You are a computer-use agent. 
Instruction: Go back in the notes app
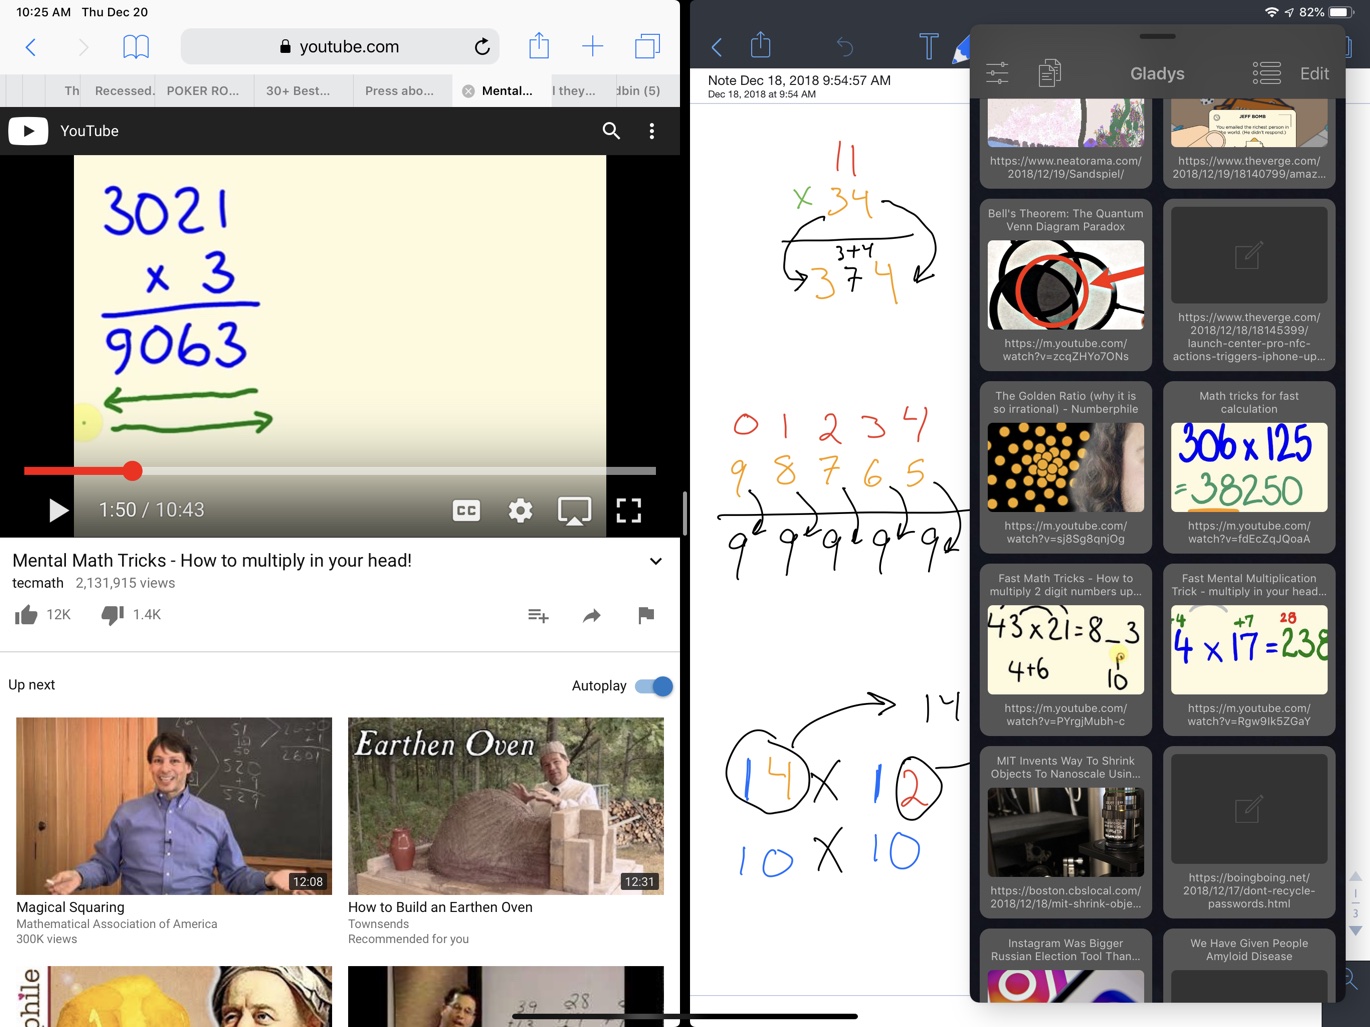pos(717,46)
